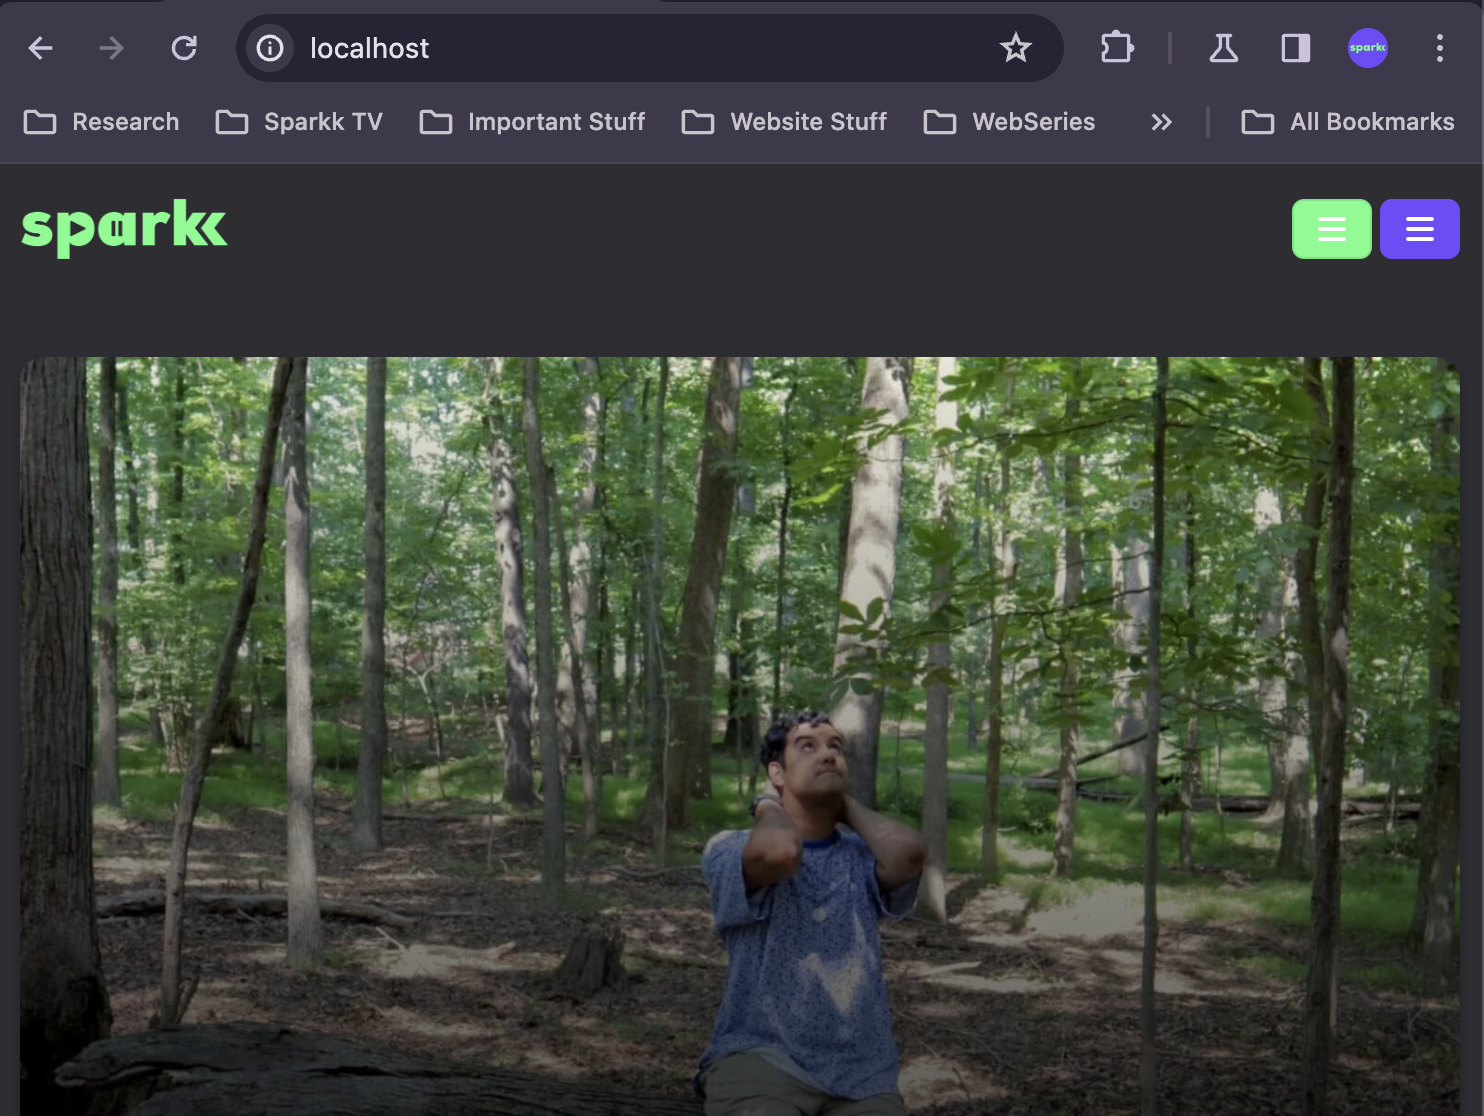Open the purple hamburger menu button
Image resolution: width=1484 pixels, height=1116 pixels.
1420,229
